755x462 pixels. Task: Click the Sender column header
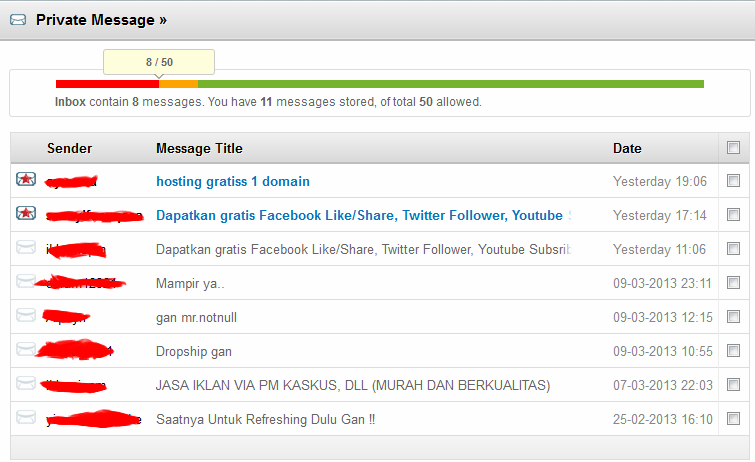[69, 148]
